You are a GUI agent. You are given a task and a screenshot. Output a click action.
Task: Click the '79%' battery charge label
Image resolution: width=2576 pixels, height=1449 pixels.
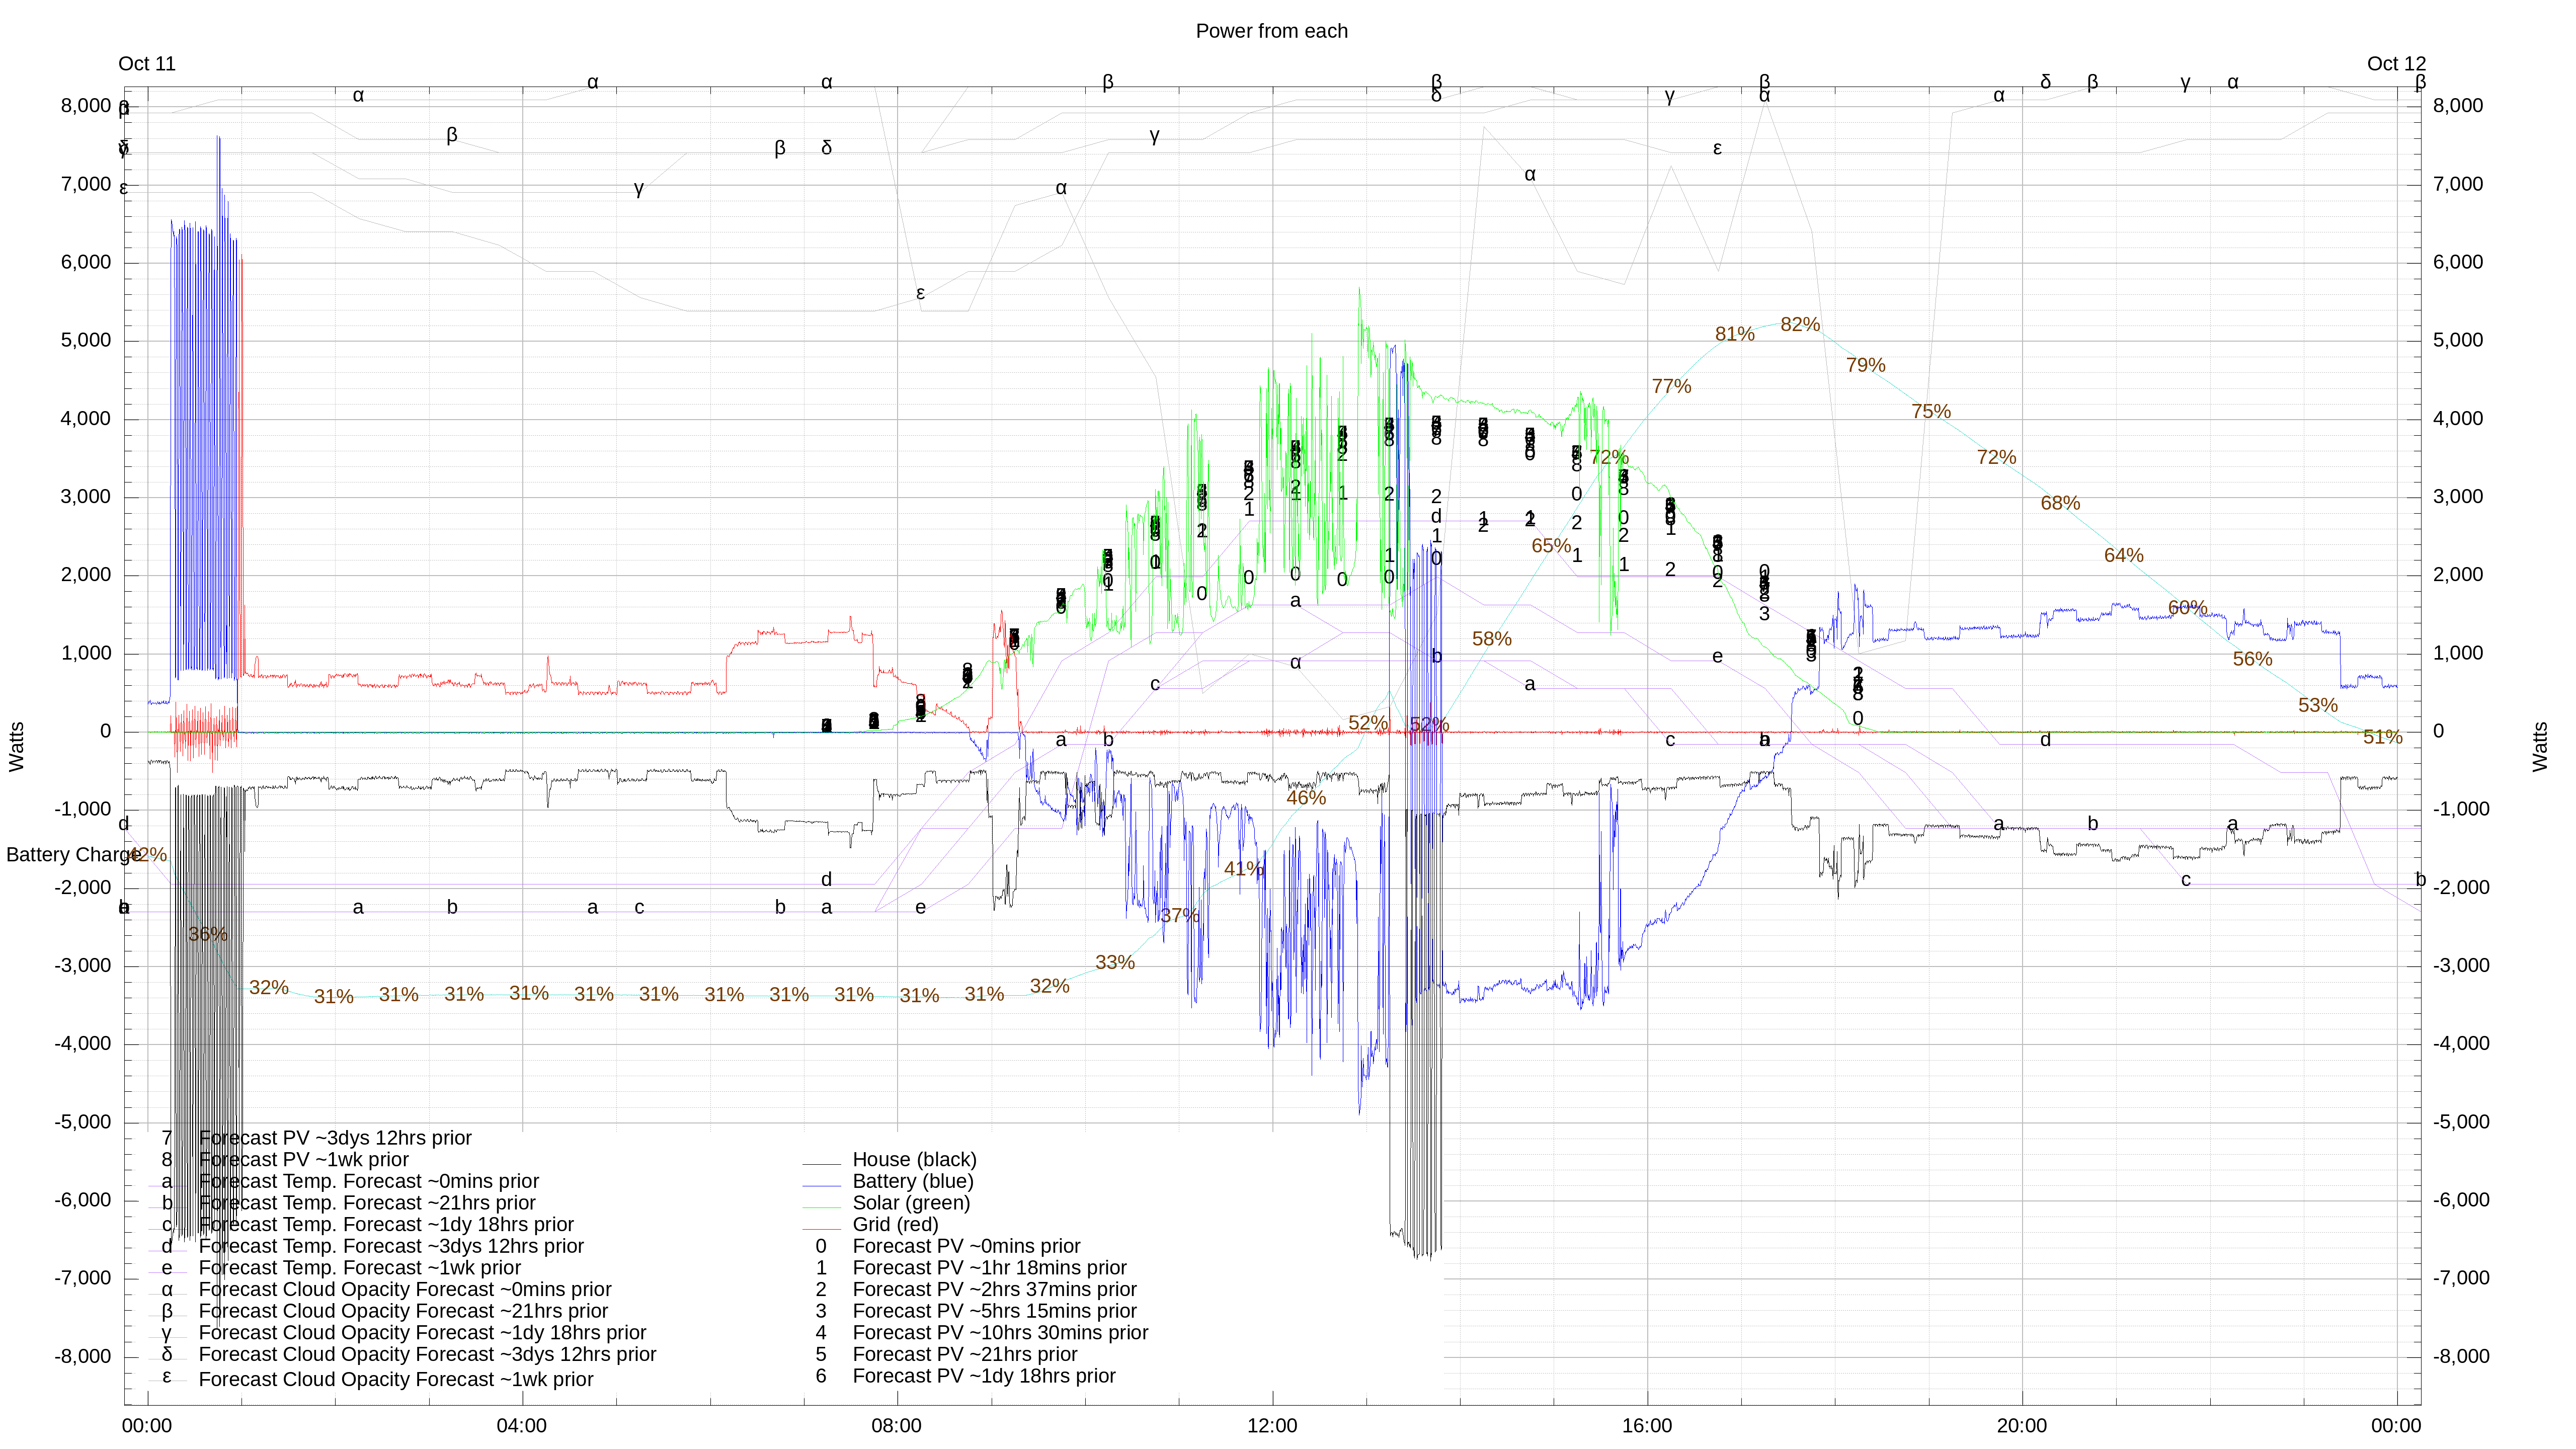pos(1866,365)
